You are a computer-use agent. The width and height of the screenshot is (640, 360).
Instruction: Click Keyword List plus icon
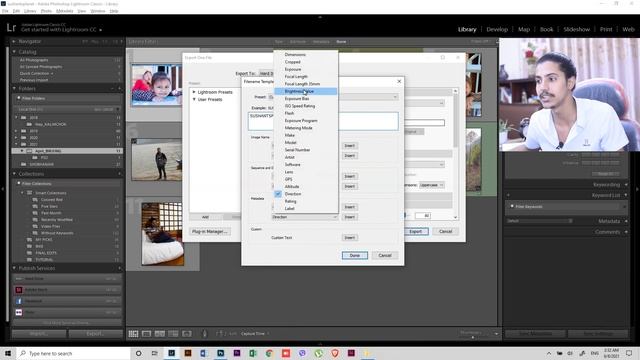click(x=509, y=195)
